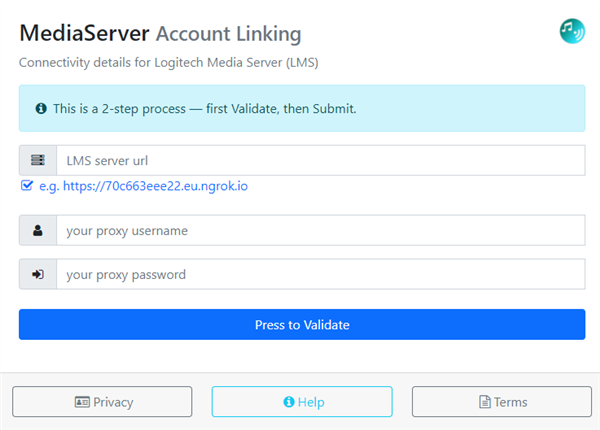This screenshot has width=600, height=430.
Task: Open the Help button
Action: pos(302,402)
